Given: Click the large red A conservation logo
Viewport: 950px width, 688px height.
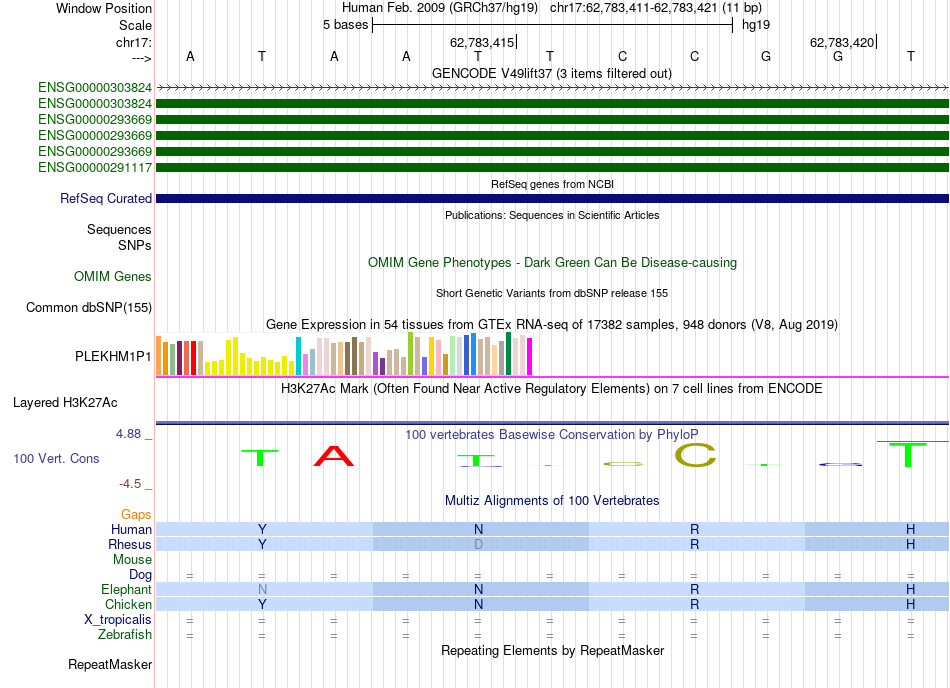Looking at the screenshot, I should (334, 456).
